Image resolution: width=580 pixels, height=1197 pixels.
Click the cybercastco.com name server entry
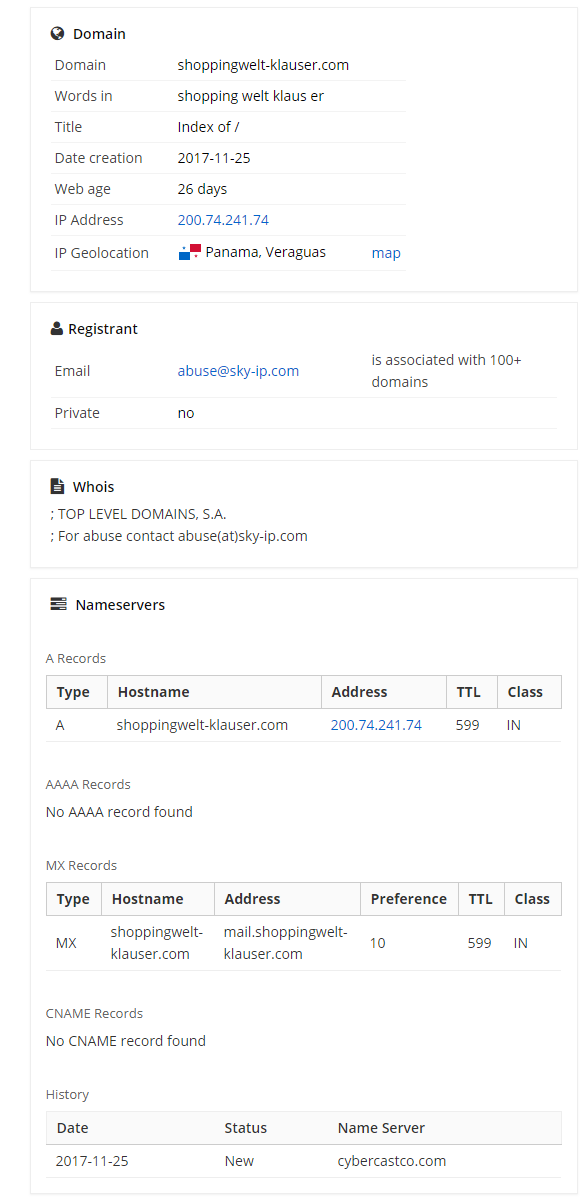click(392, 1161)
